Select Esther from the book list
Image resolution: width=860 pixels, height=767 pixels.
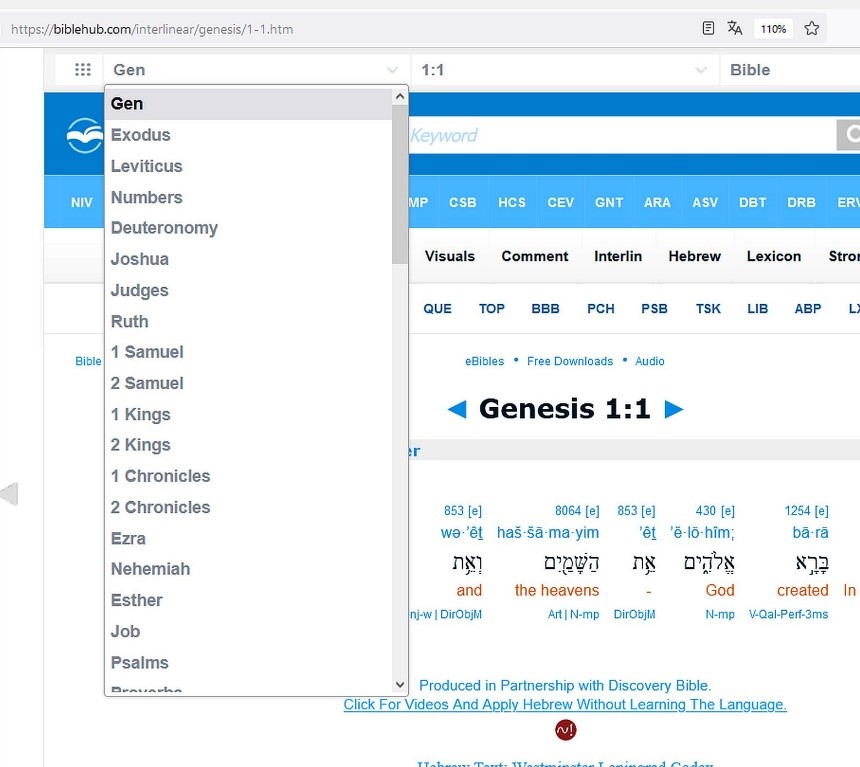(x=248, y=600)
